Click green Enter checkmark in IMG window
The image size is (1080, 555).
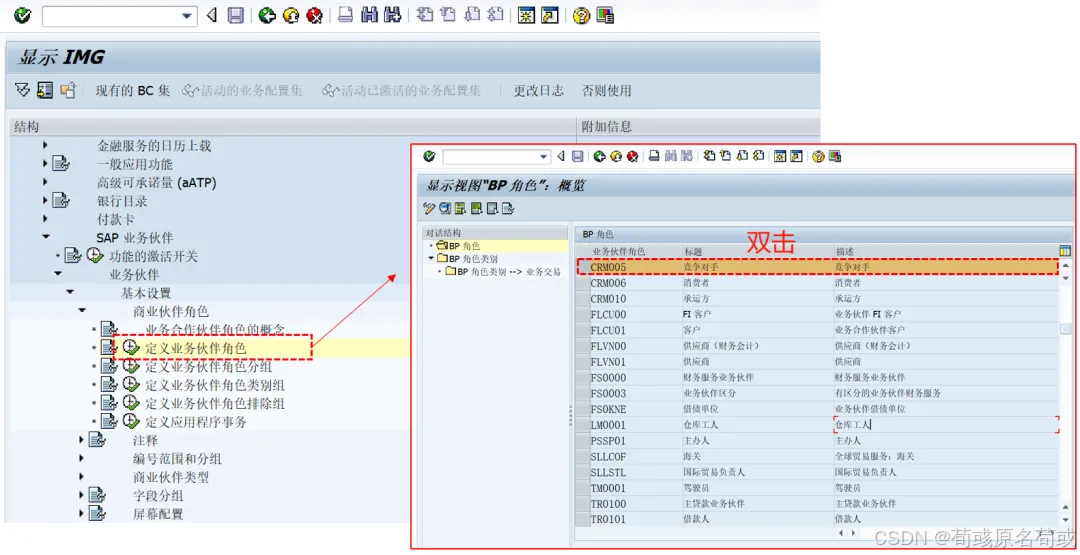coord(22,15)
